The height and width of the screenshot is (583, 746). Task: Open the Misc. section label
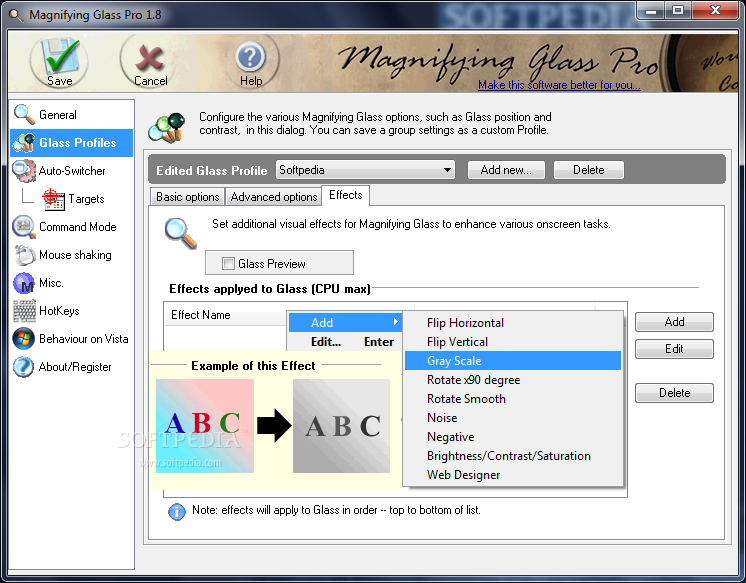51,283
